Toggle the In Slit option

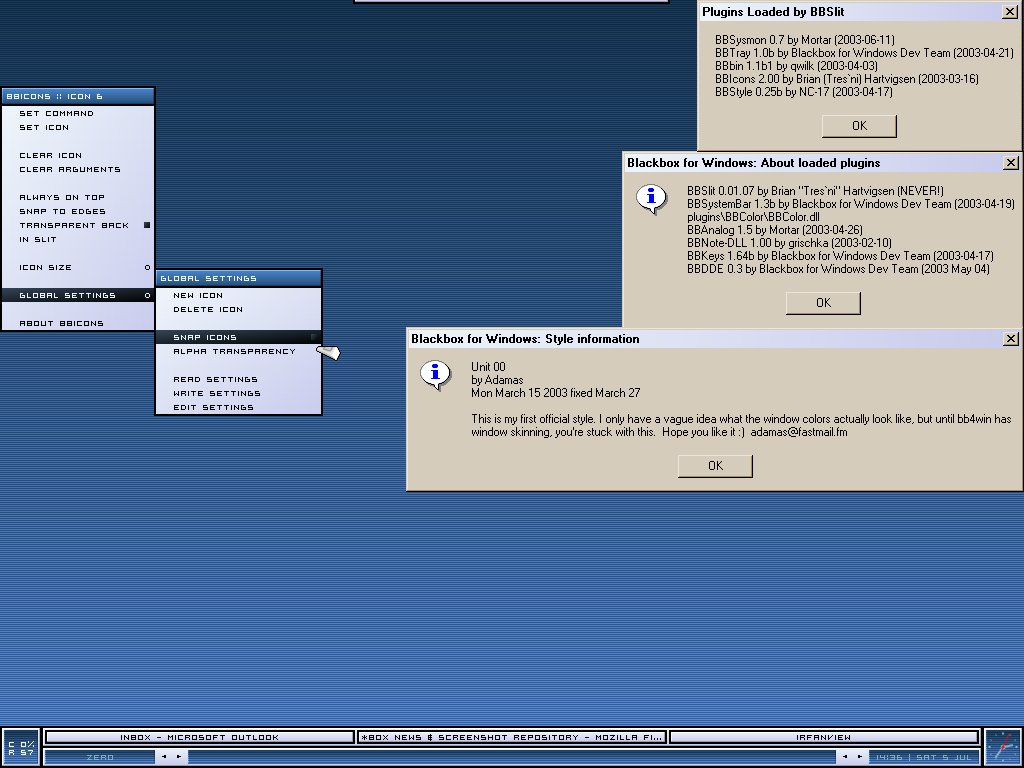click(78, 240)
